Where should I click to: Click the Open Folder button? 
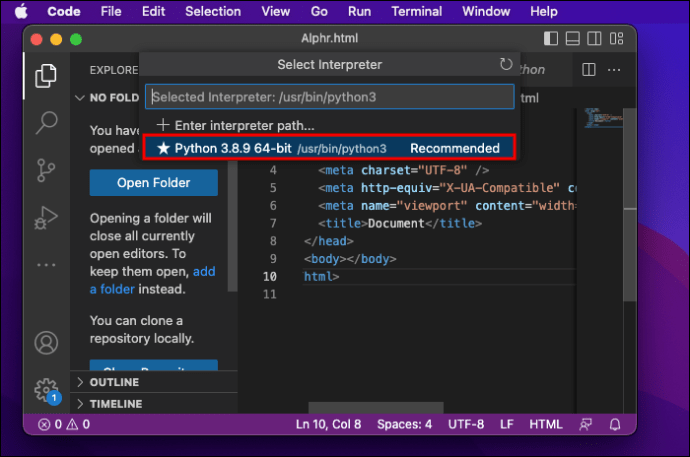pos(154,183)
